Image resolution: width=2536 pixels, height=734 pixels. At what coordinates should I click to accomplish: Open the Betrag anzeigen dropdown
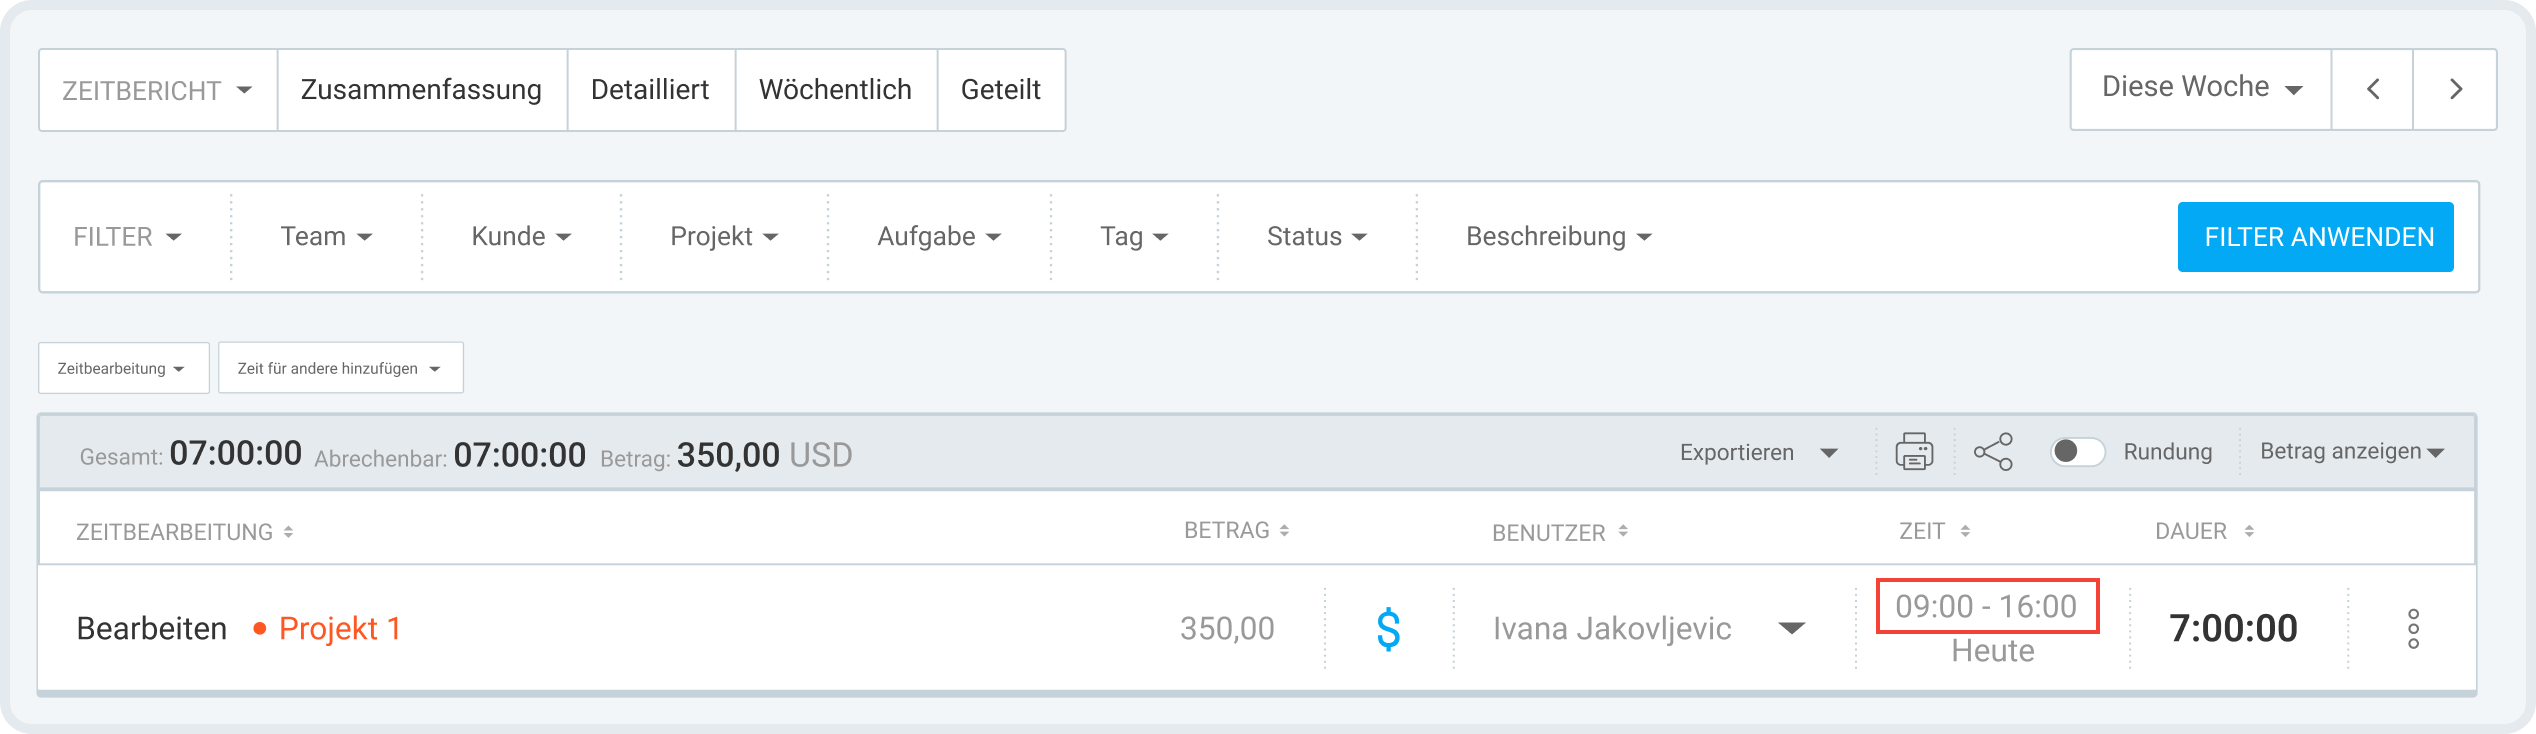click(x=2351, y=452)
